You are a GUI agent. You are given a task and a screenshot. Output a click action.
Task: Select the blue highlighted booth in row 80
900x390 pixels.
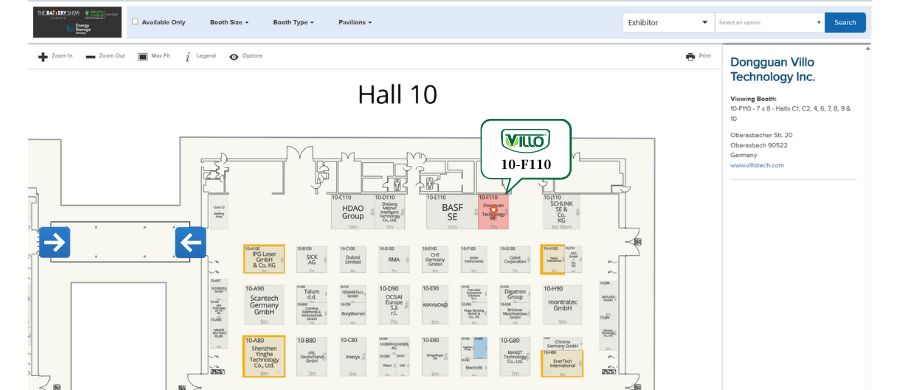(x=481, y=348)
